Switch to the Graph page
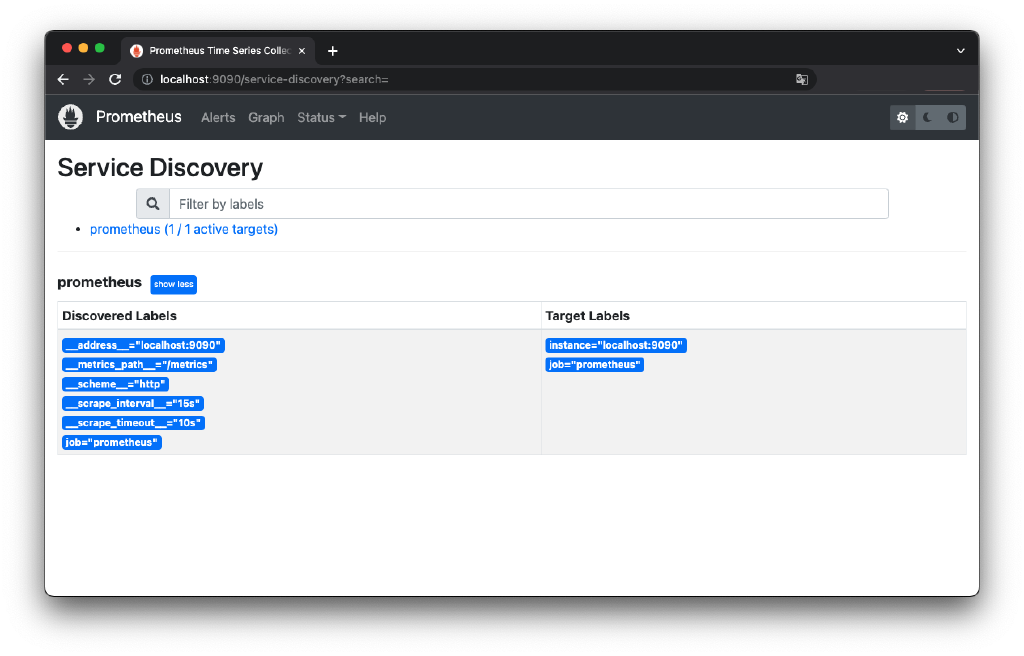 coord(265,117)
